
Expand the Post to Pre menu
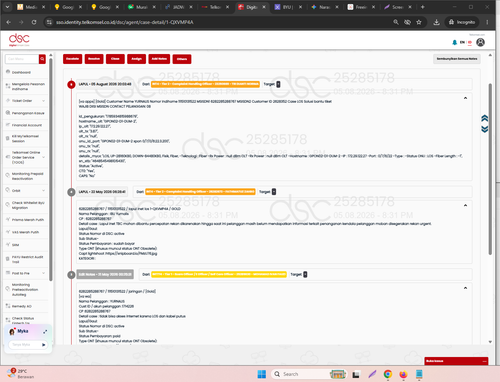[25, 273]
